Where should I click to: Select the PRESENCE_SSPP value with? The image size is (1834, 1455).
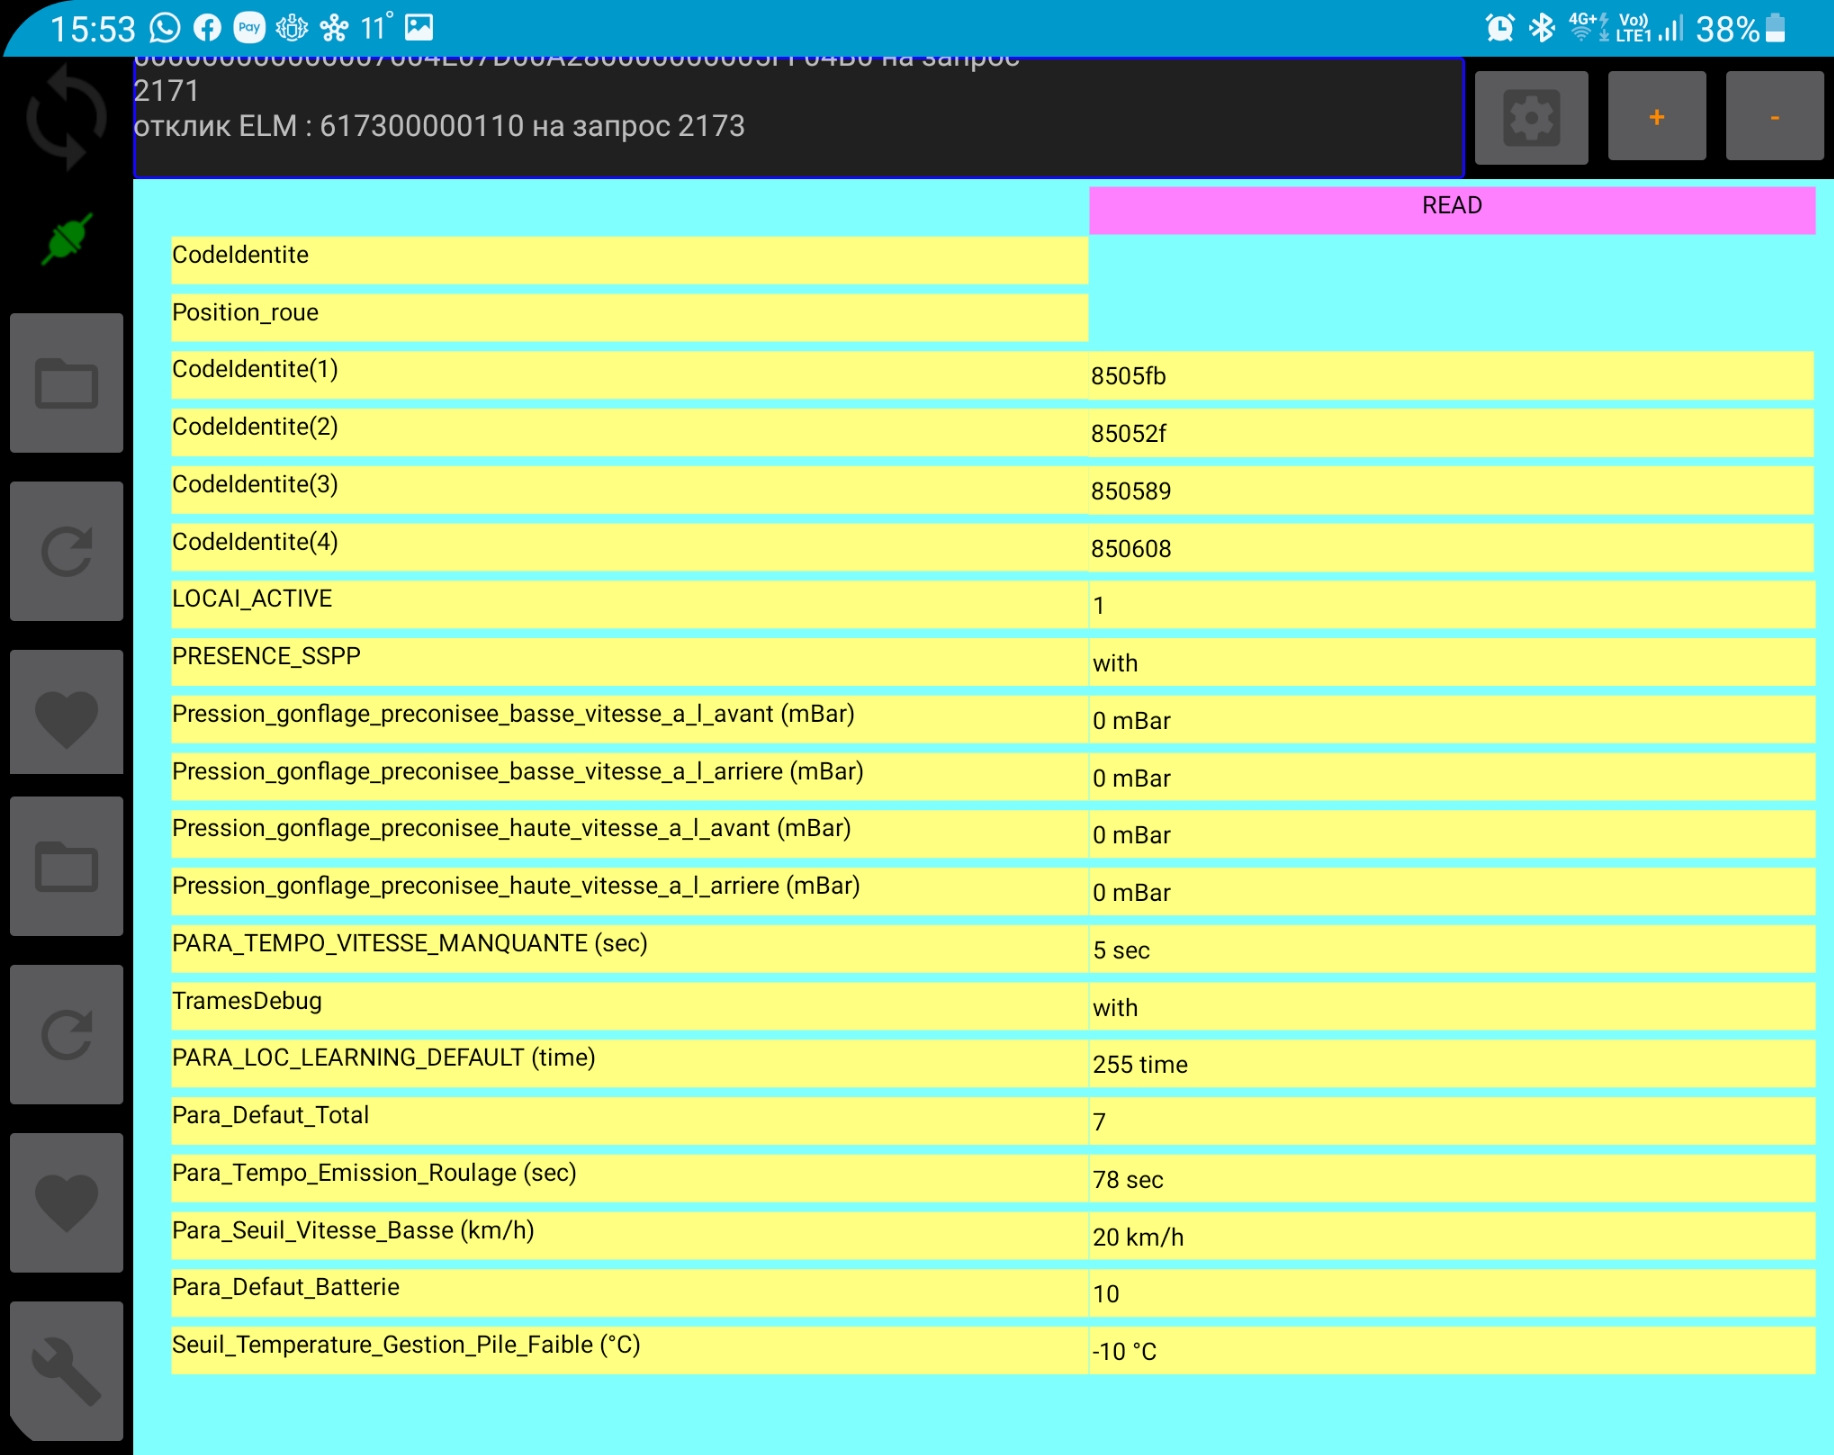coord(1451,662)
